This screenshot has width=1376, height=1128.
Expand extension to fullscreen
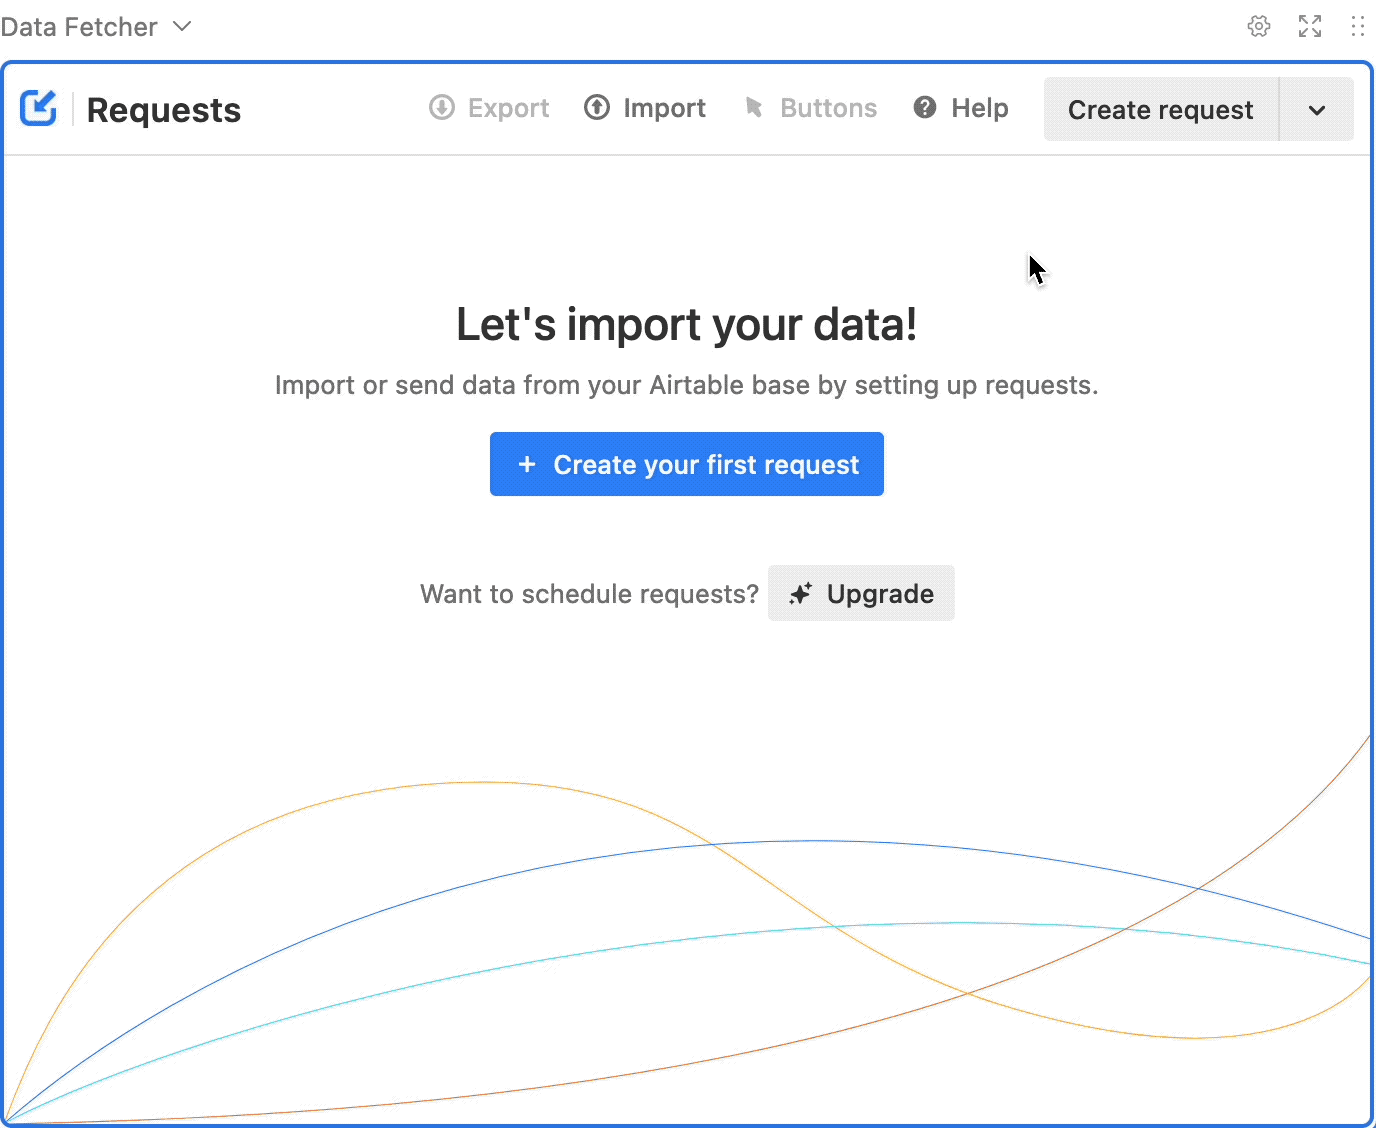1309,26
